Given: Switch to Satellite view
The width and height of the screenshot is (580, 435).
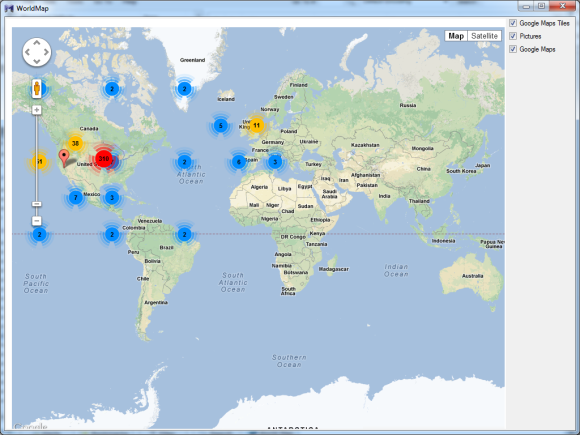Looking at the screenshot, I should tap(484, 36).
